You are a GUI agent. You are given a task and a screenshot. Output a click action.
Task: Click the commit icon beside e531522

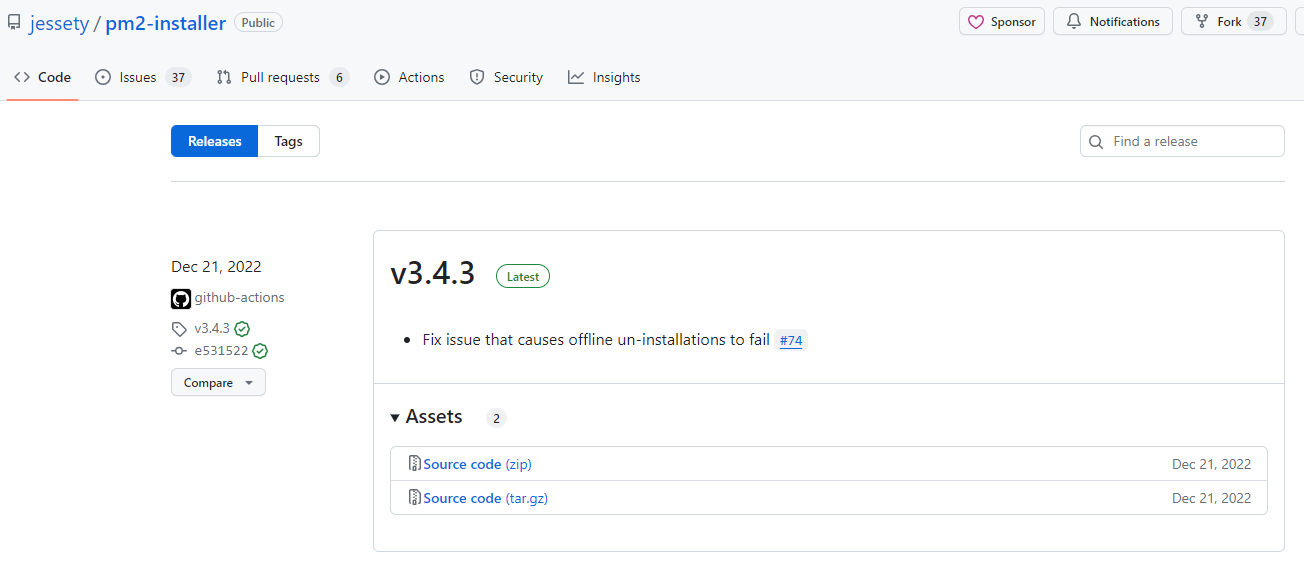179,351
